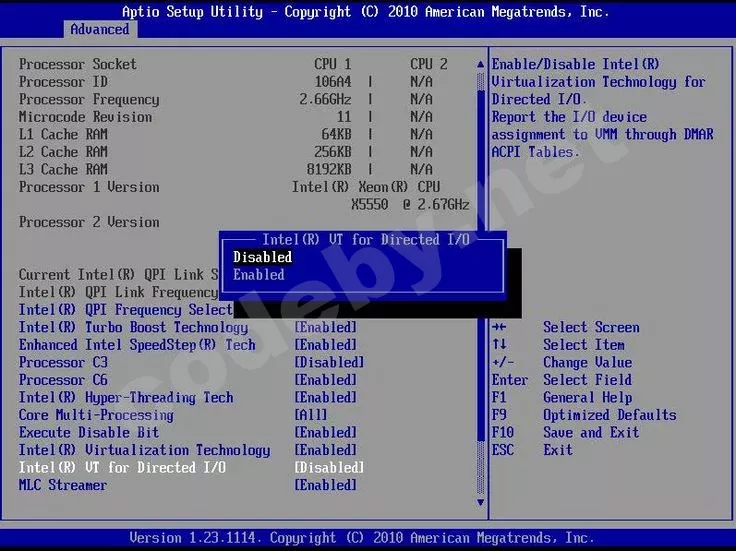Select the Processor C6 setting
Screen dimensions: 736x551
point(63,380)
